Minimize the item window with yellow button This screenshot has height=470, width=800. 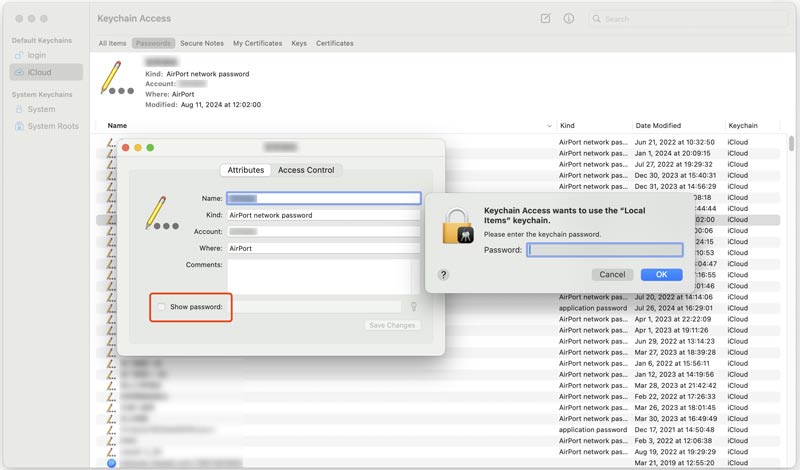[138, 147]
